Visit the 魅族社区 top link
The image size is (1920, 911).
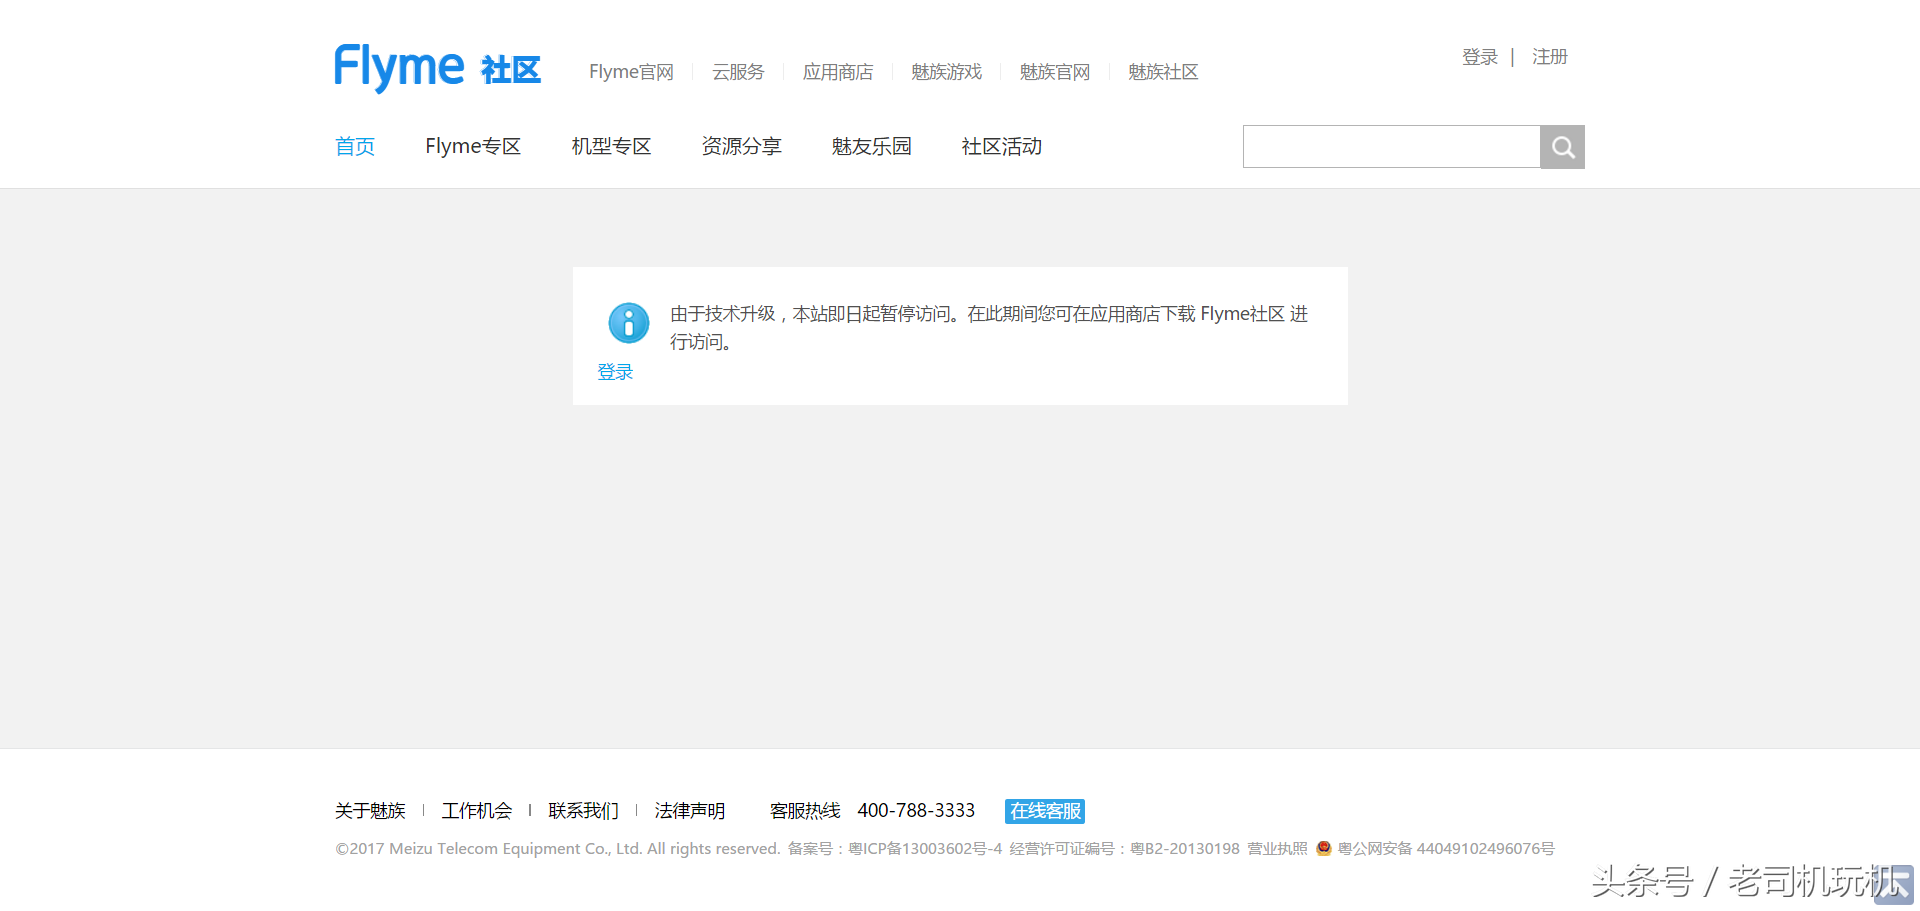(x=1163, y=72)
